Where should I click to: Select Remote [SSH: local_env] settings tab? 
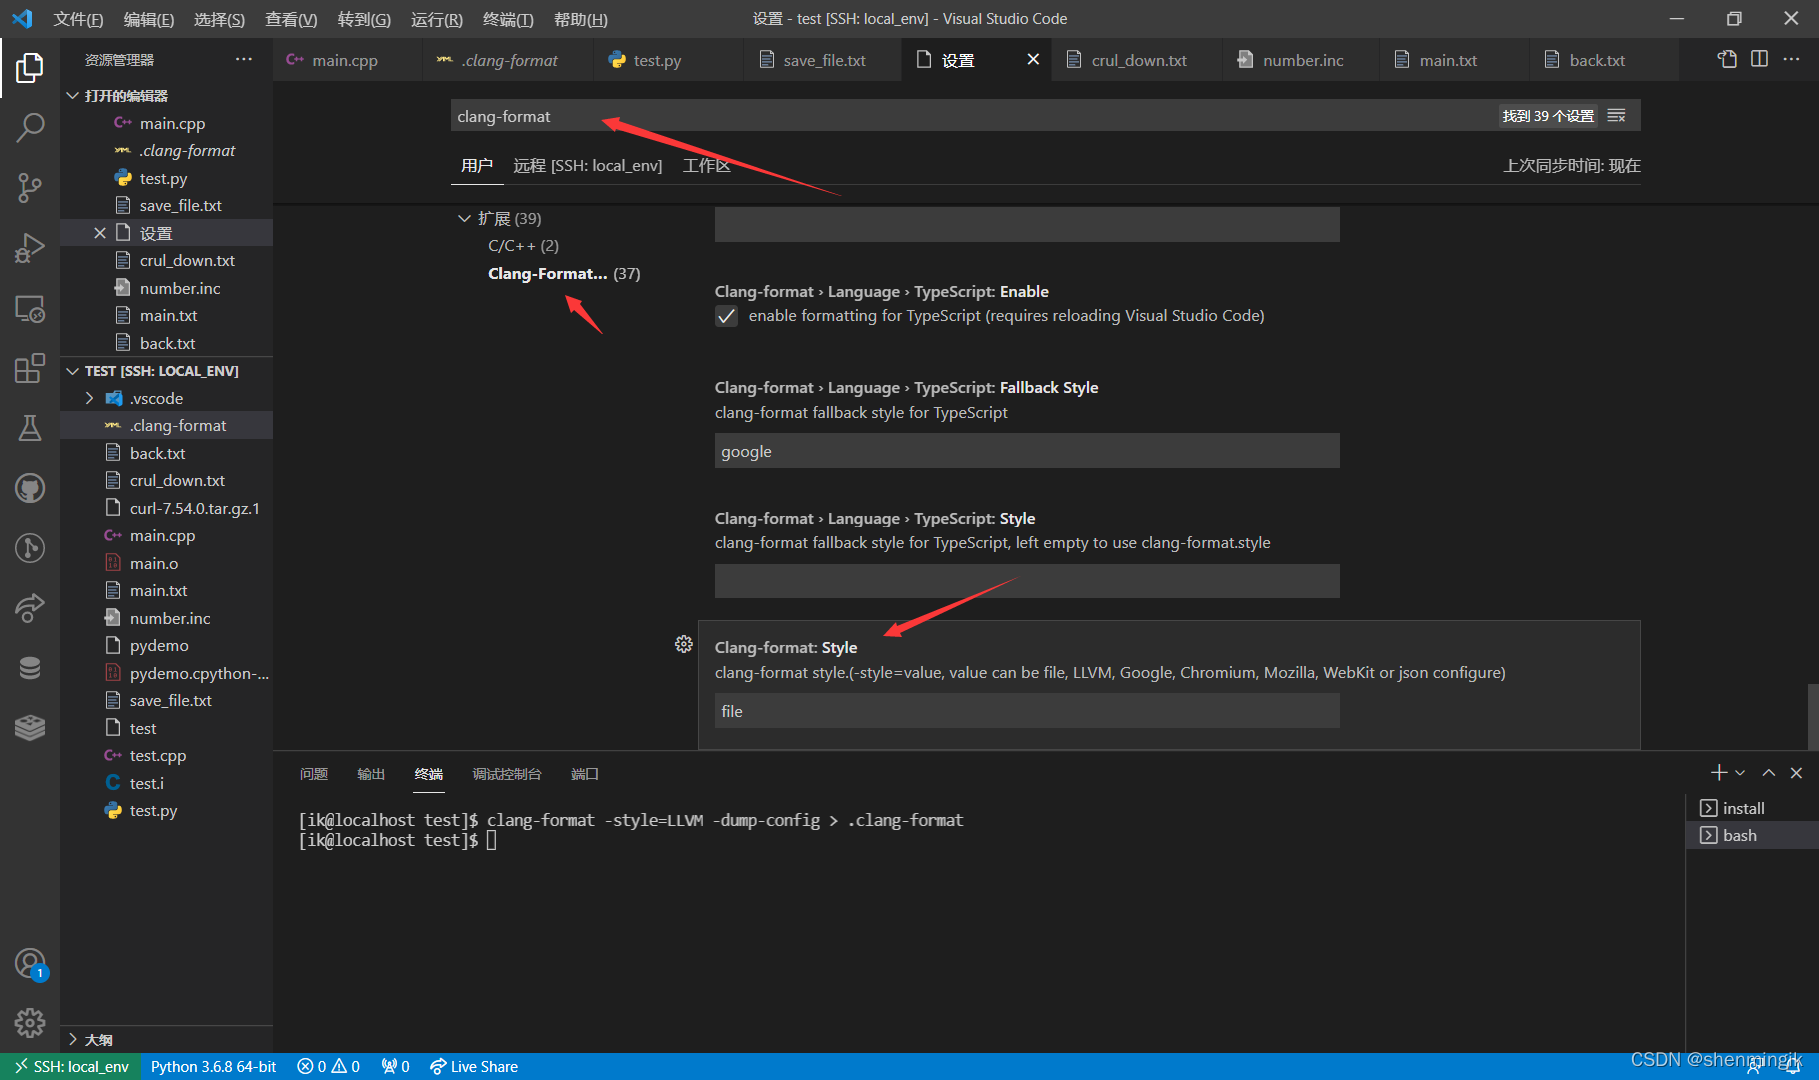(x=588, y=166)
